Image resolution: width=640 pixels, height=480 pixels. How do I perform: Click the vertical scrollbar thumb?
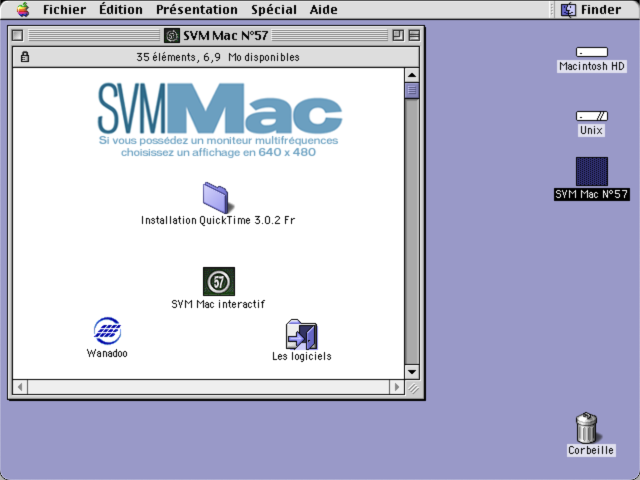[x=412, y=90]
